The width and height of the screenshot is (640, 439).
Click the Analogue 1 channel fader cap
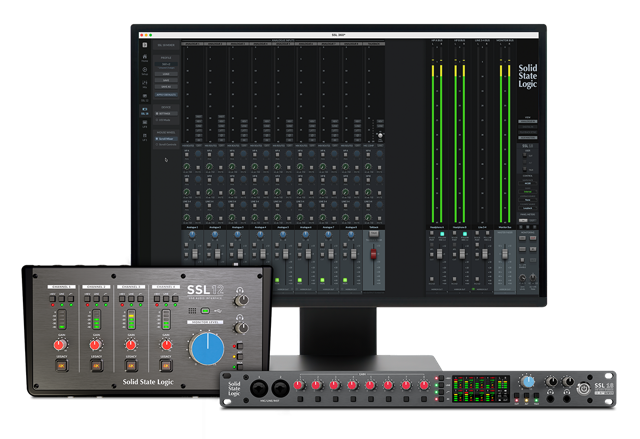pos(195,254)
